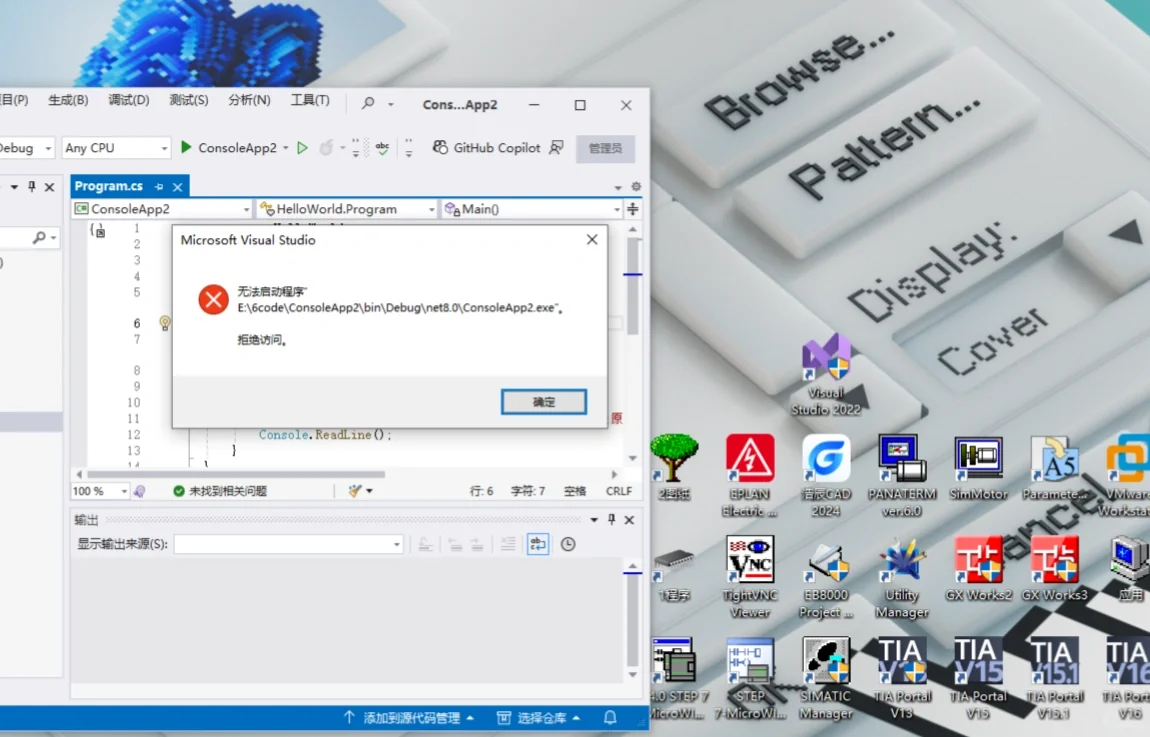Click the 未找到相关问题 status indicator
The height and width of the screenshot is (737, 1150).
tap(220, 491)
